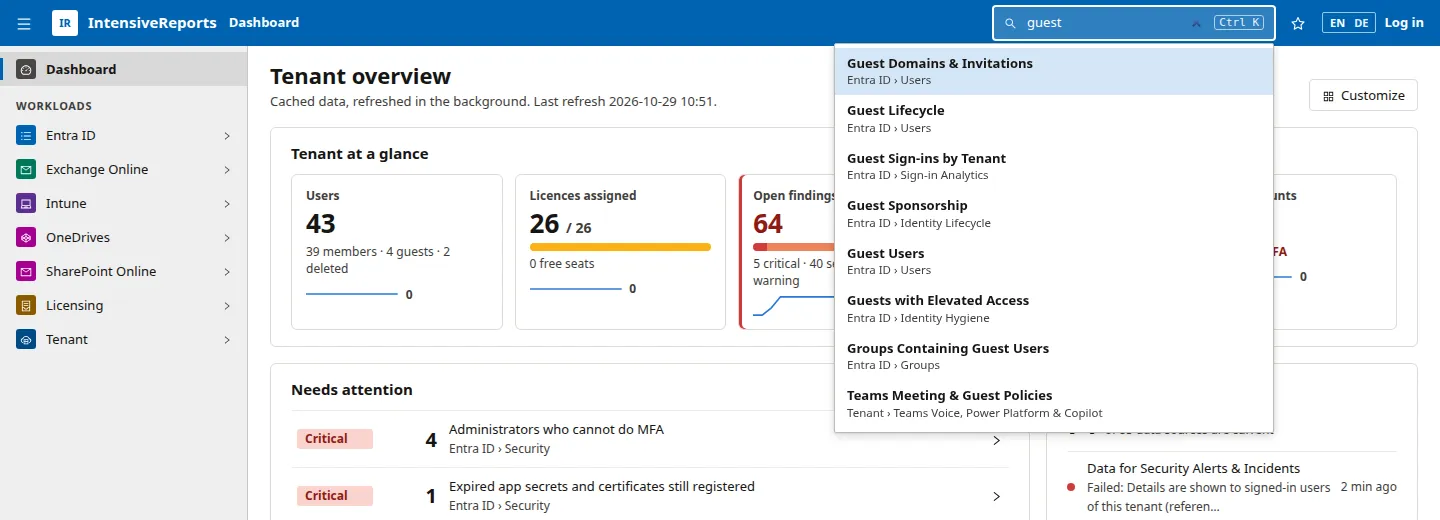The height and width of the screenshot is (520, 1440).
Task: Expand the Intune sidebar section
Action: pyautogui.click(x=227, y=204)
